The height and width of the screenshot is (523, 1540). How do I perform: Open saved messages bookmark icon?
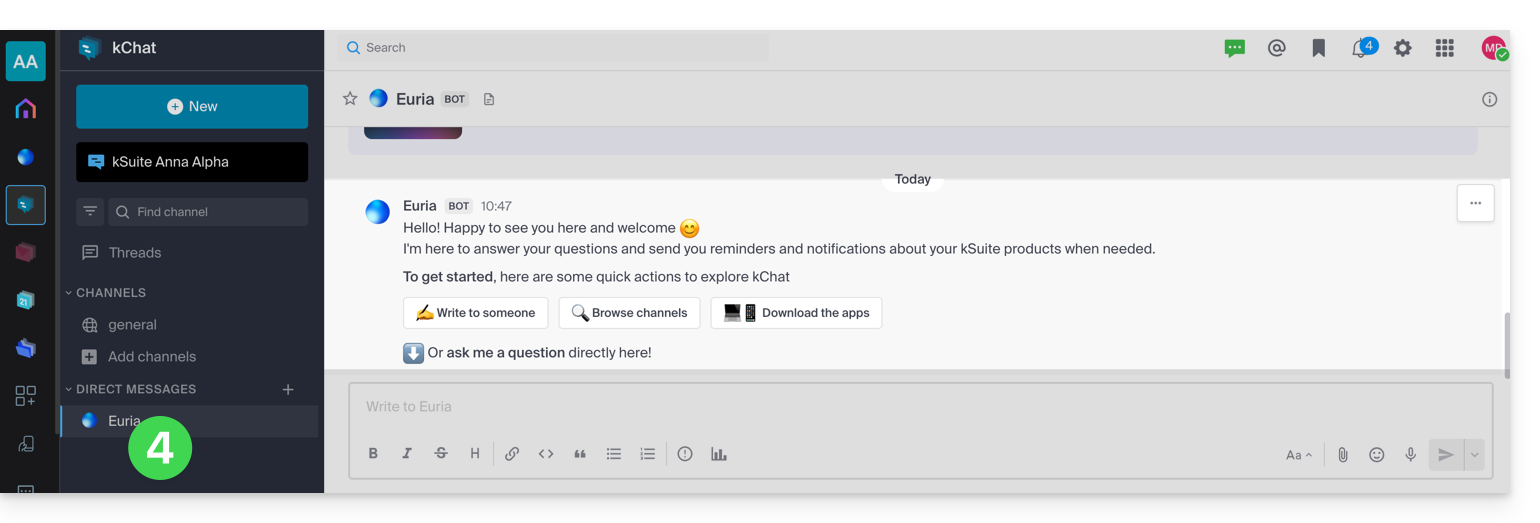[x=1318, y=48]
